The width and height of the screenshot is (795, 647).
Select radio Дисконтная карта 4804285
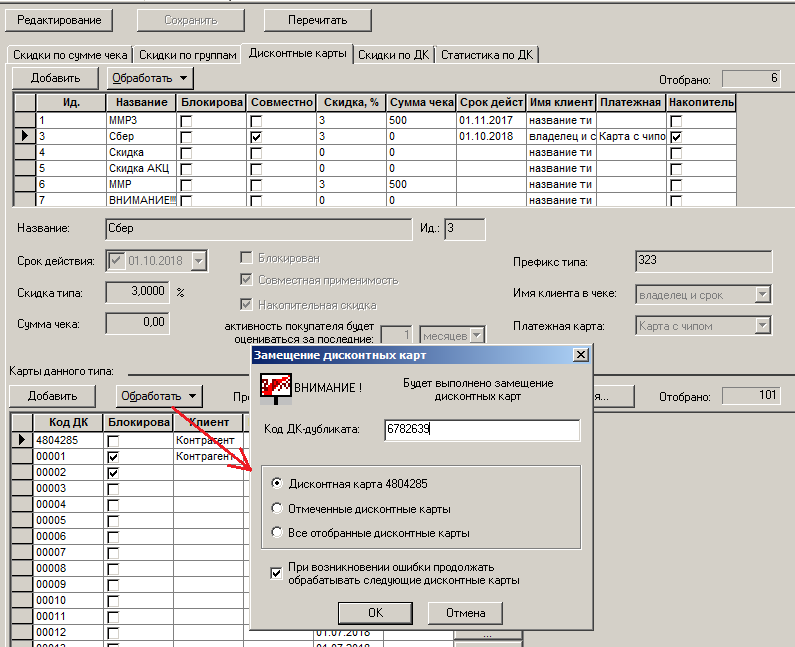pyautogui.click(x=277, y=483)
